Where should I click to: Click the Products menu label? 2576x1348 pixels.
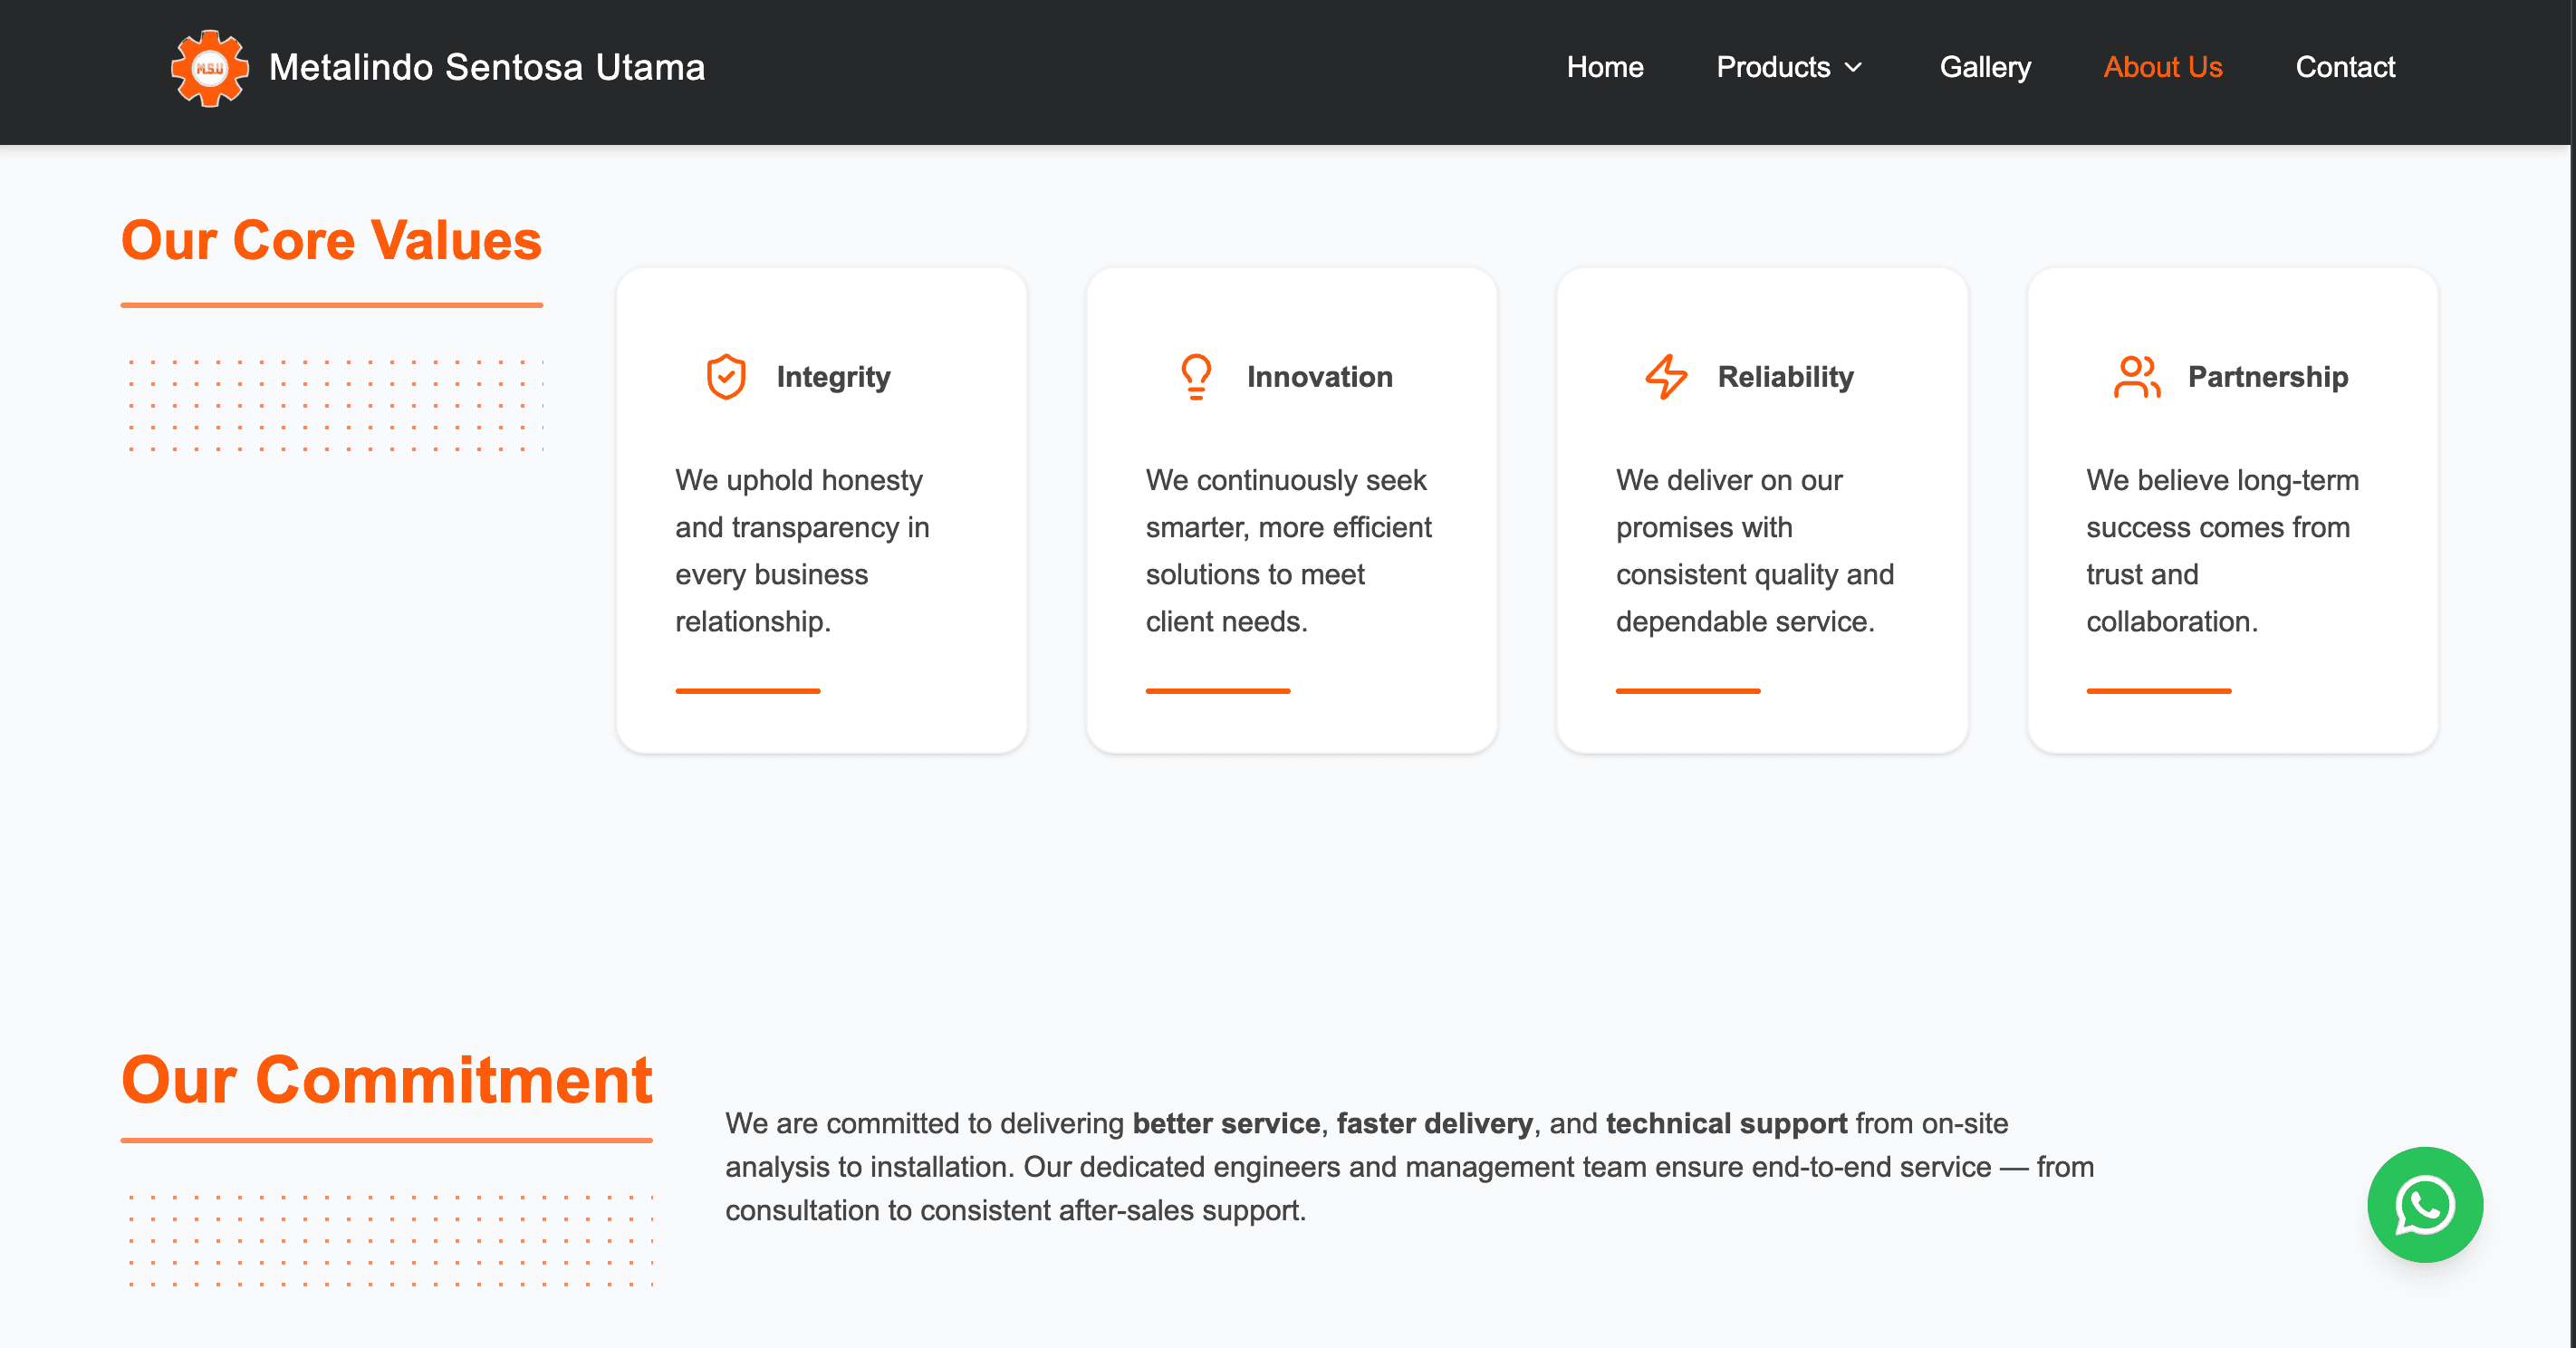pos(1772,68)
